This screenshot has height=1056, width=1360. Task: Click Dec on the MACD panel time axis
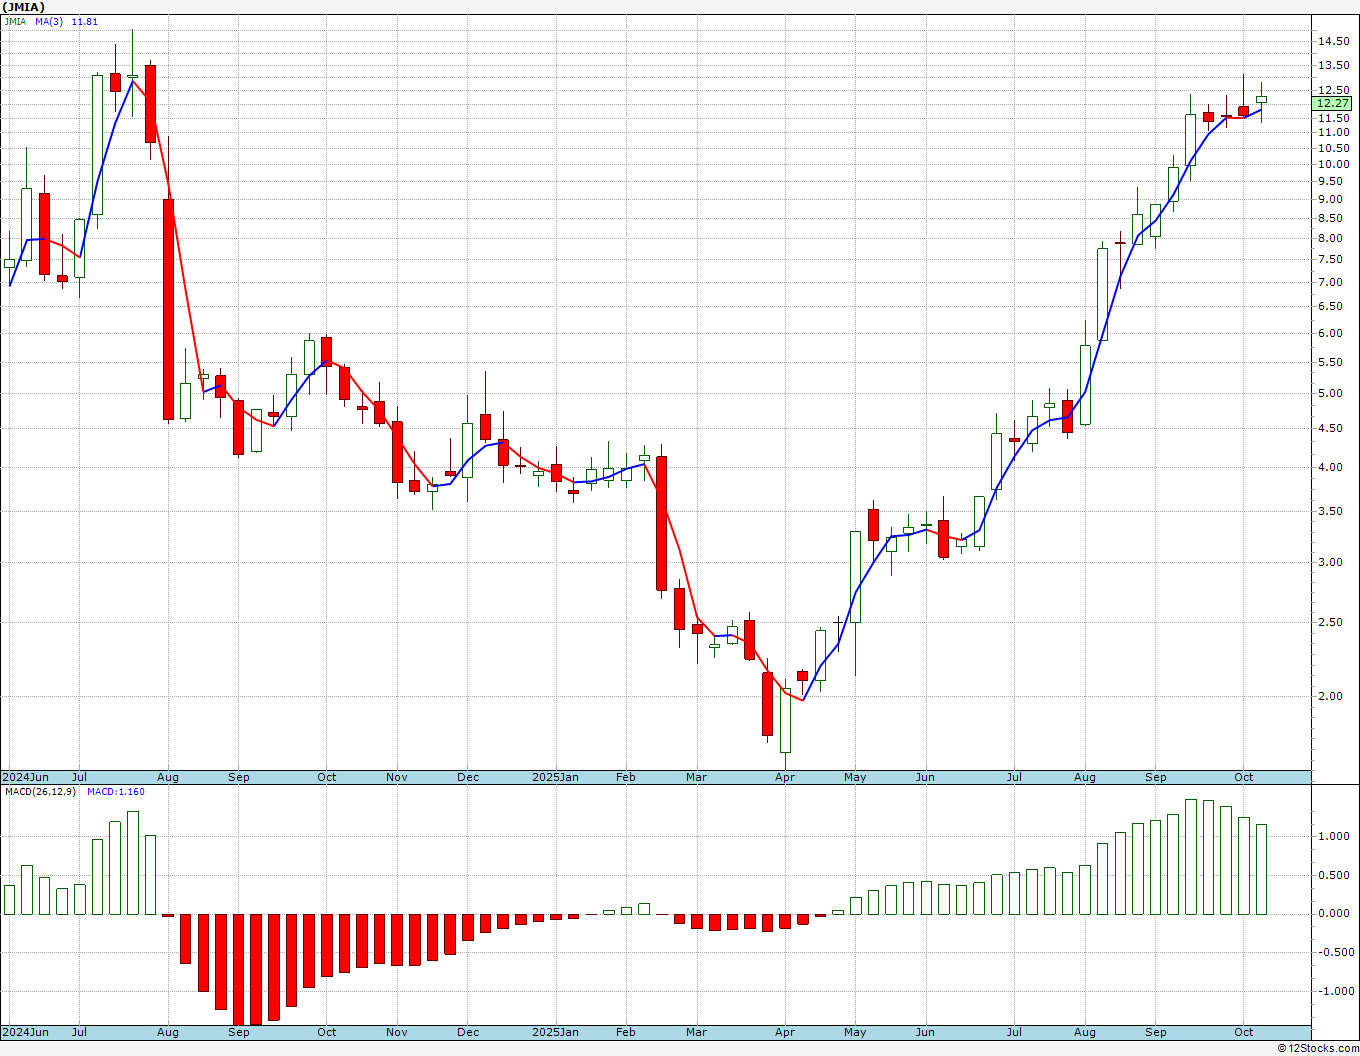[468, 1032]
